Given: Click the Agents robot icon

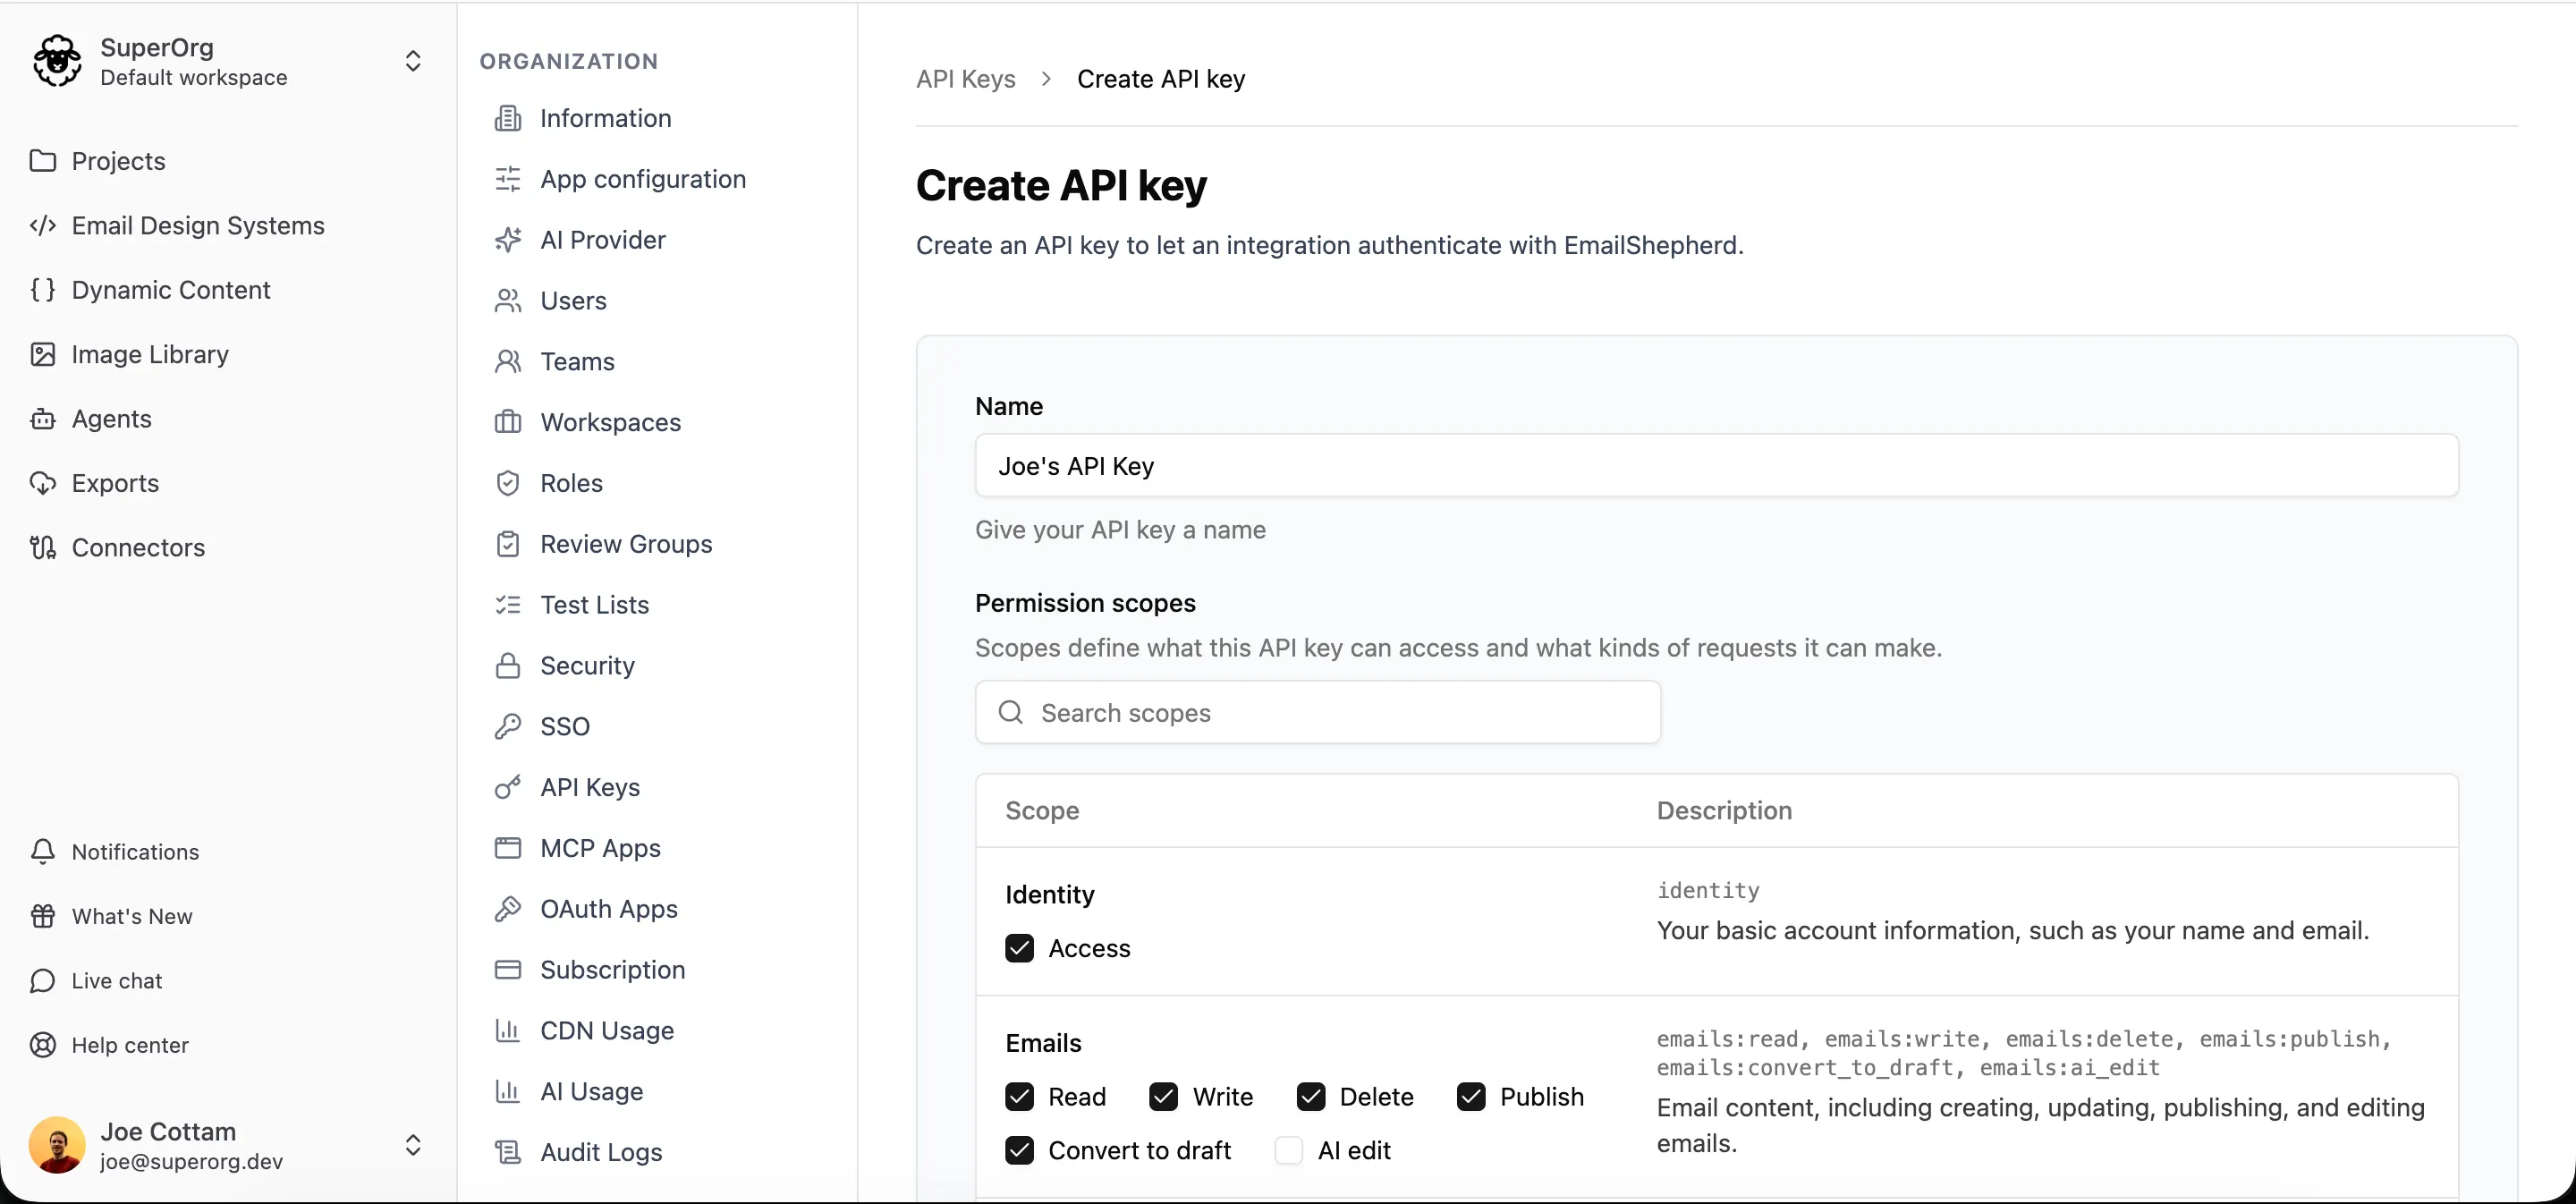Looking at the screenshot, I should click(43, 419).
